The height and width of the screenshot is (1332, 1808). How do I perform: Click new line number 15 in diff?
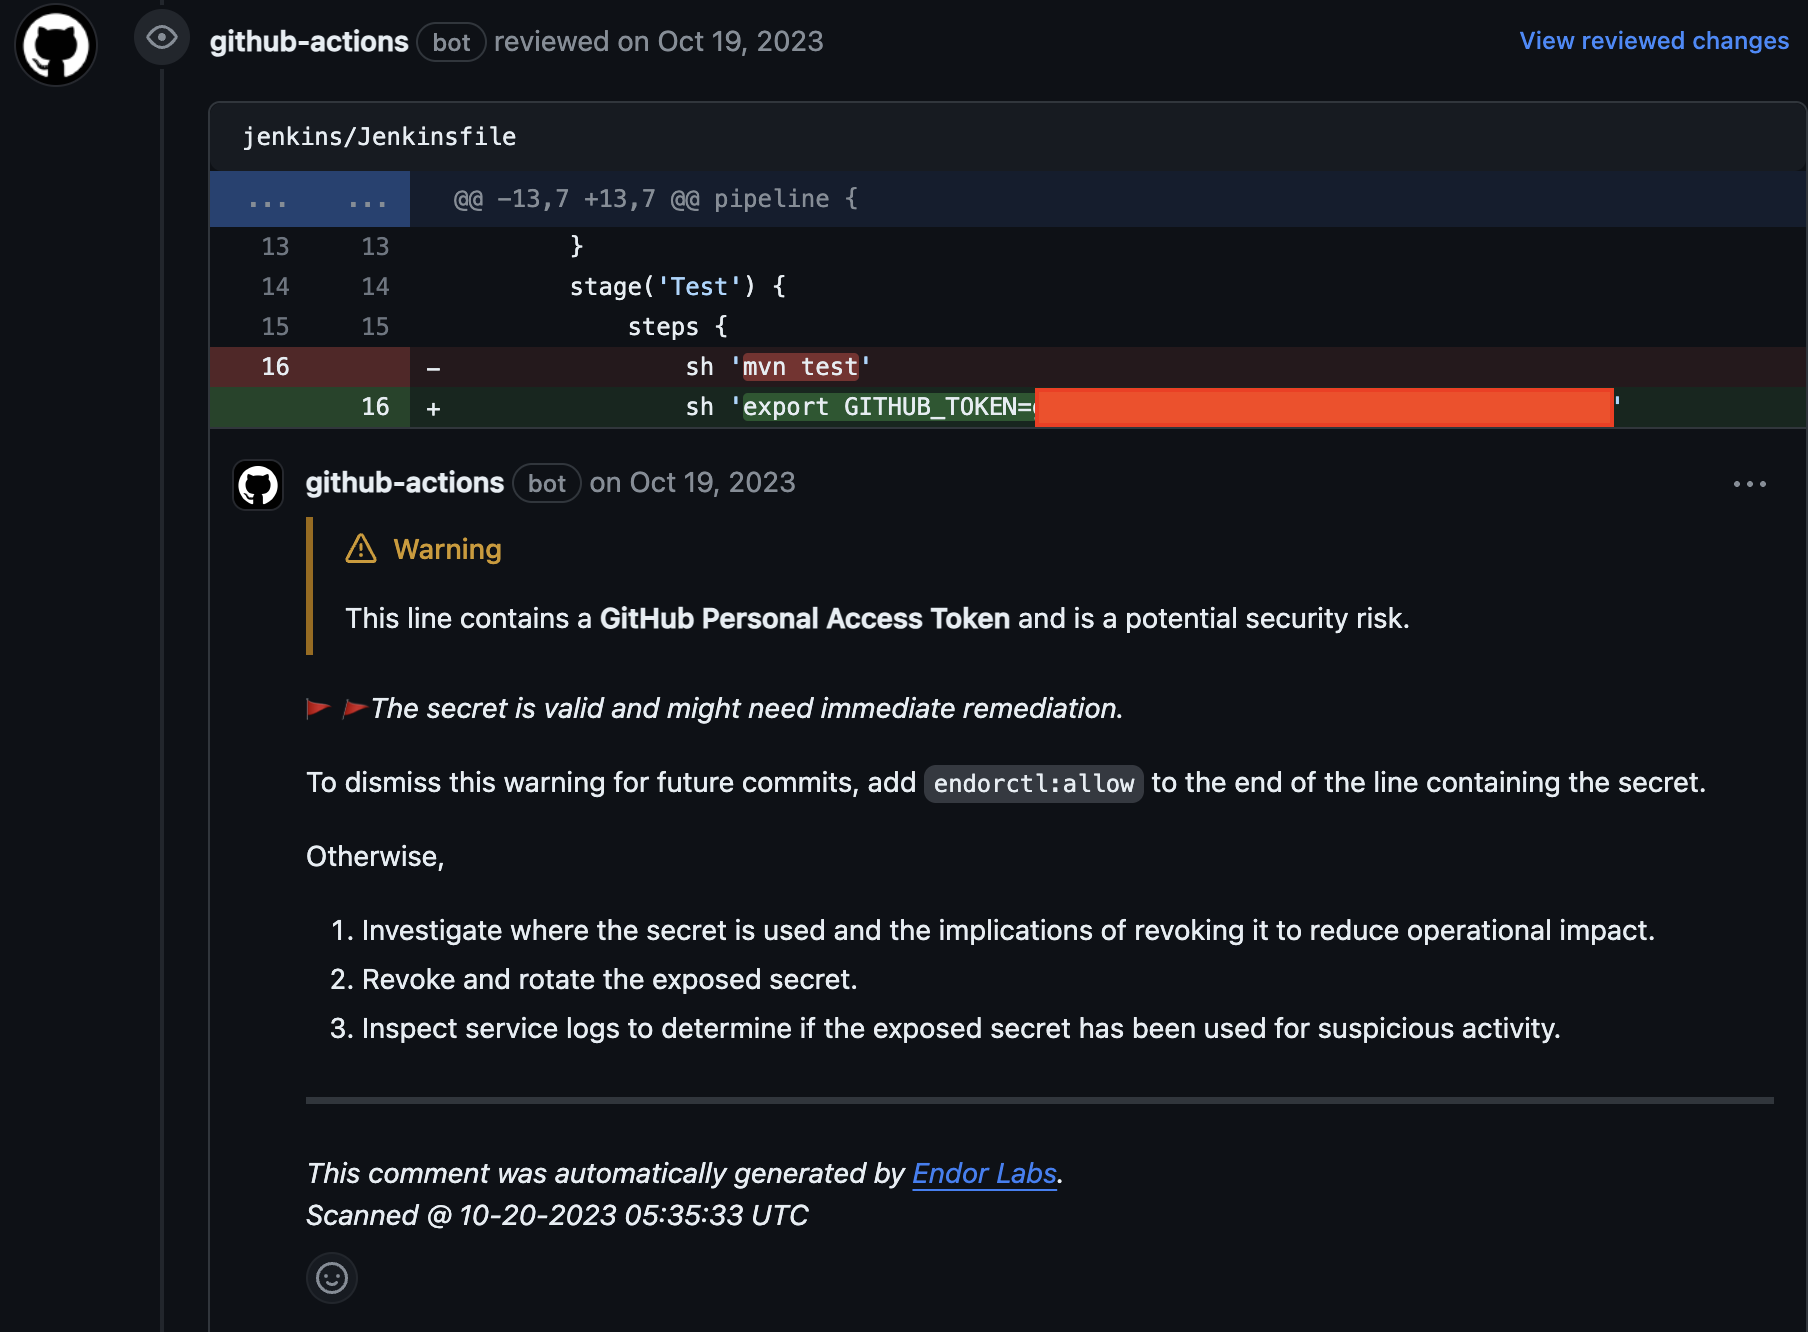(x=375, y=327)
